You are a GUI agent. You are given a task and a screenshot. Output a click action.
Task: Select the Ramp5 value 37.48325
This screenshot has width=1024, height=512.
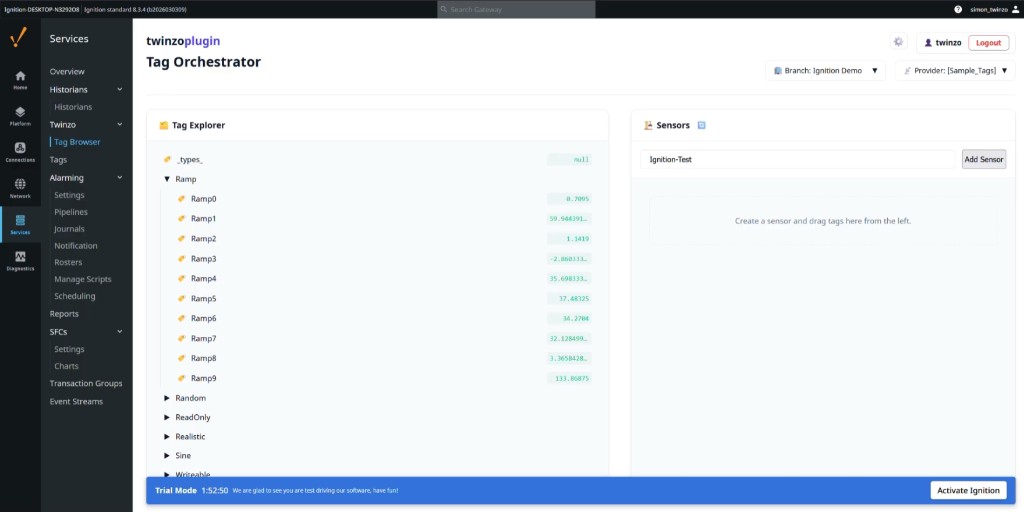pos(569,298)
